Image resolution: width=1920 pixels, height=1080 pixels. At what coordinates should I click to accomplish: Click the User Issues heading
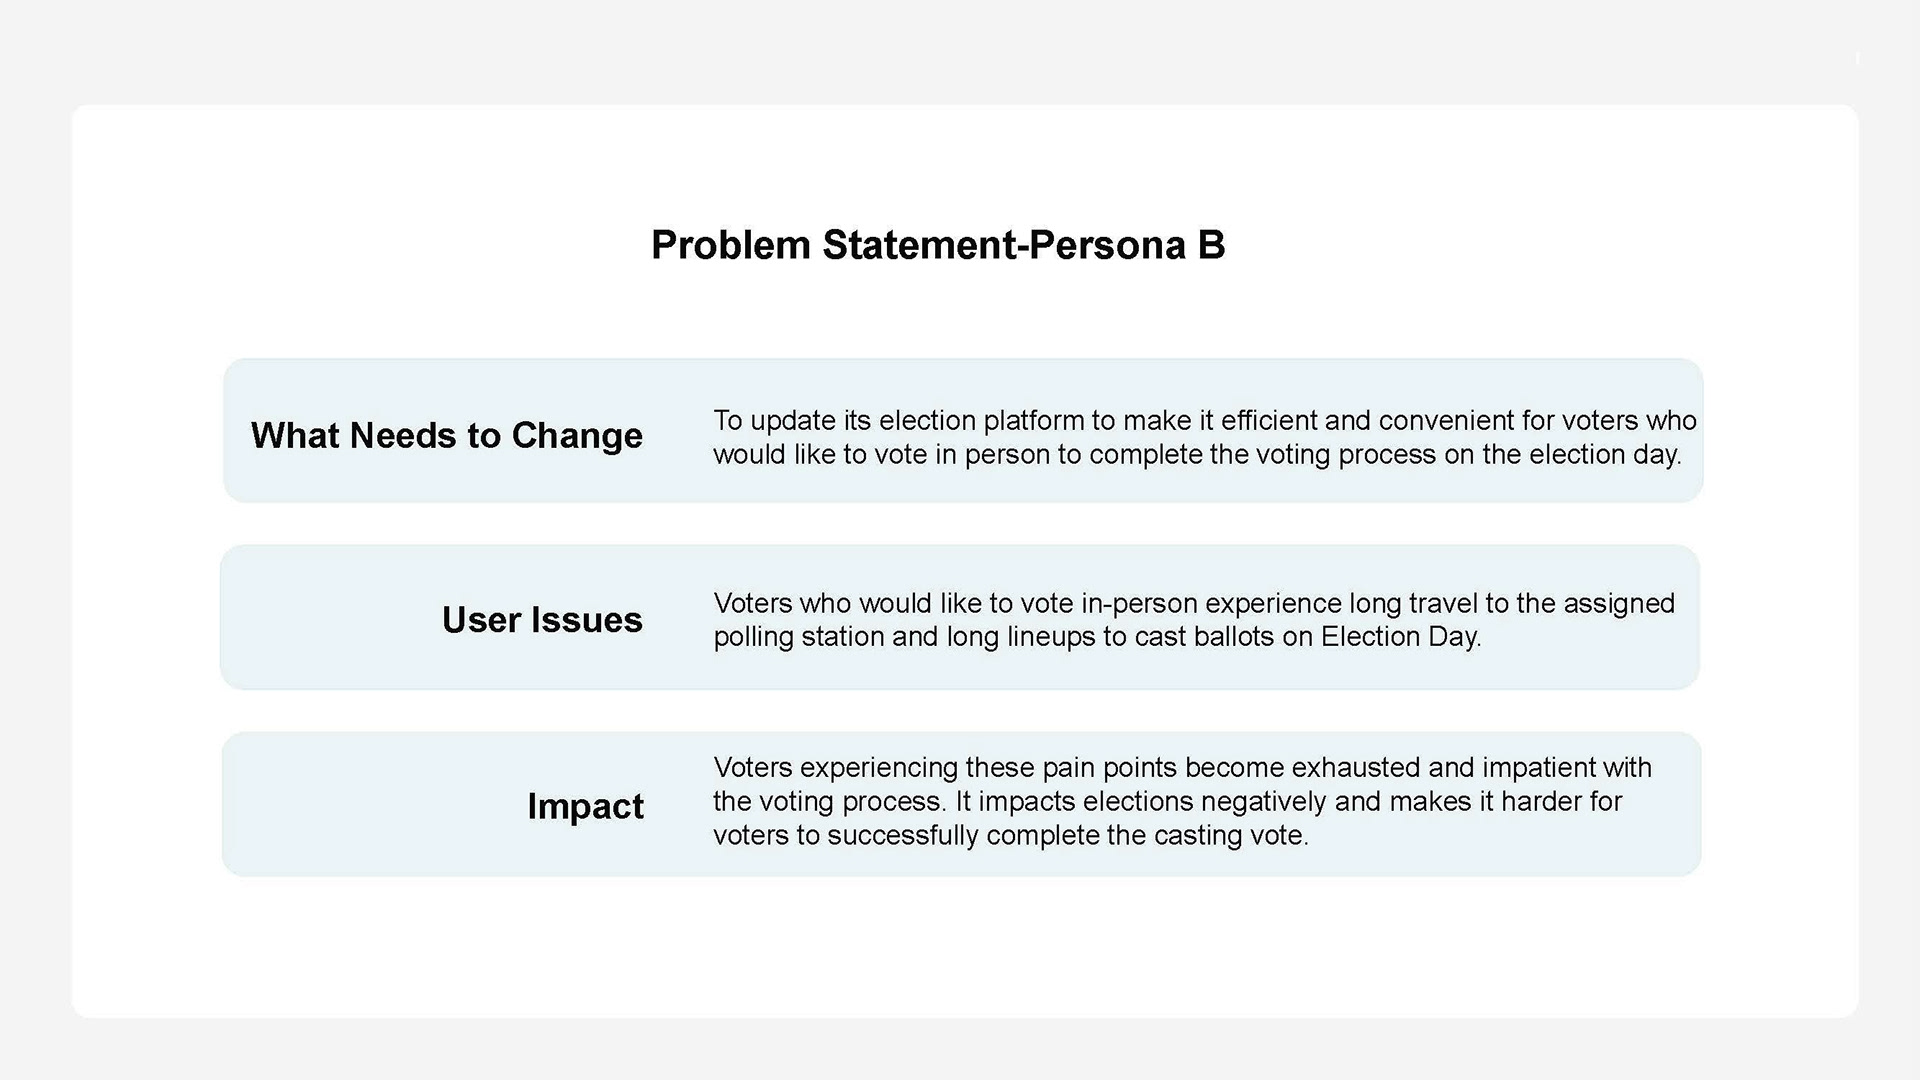(x=542, y=620)
